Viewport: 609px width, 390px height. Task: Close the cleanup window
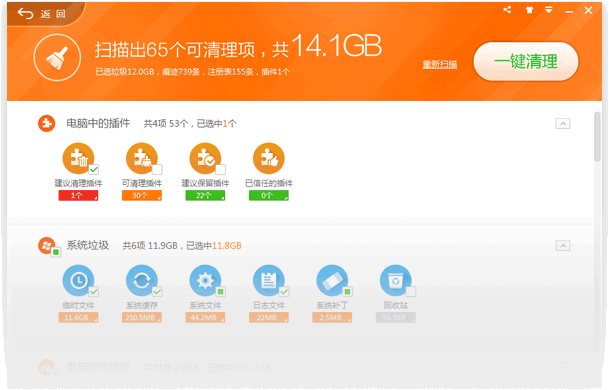(x=588, y=10)
